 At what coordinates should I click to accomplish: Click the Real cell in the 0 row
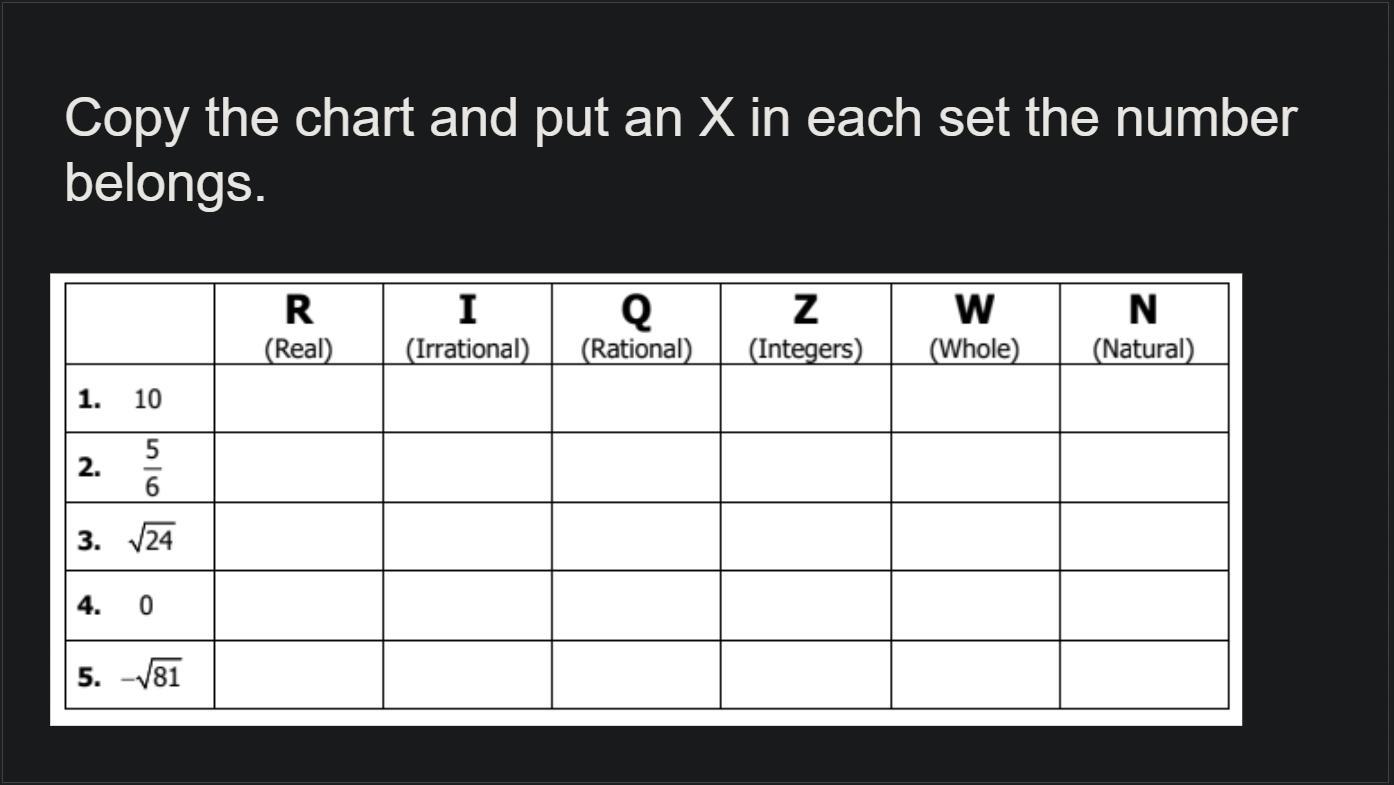[298, 606]
